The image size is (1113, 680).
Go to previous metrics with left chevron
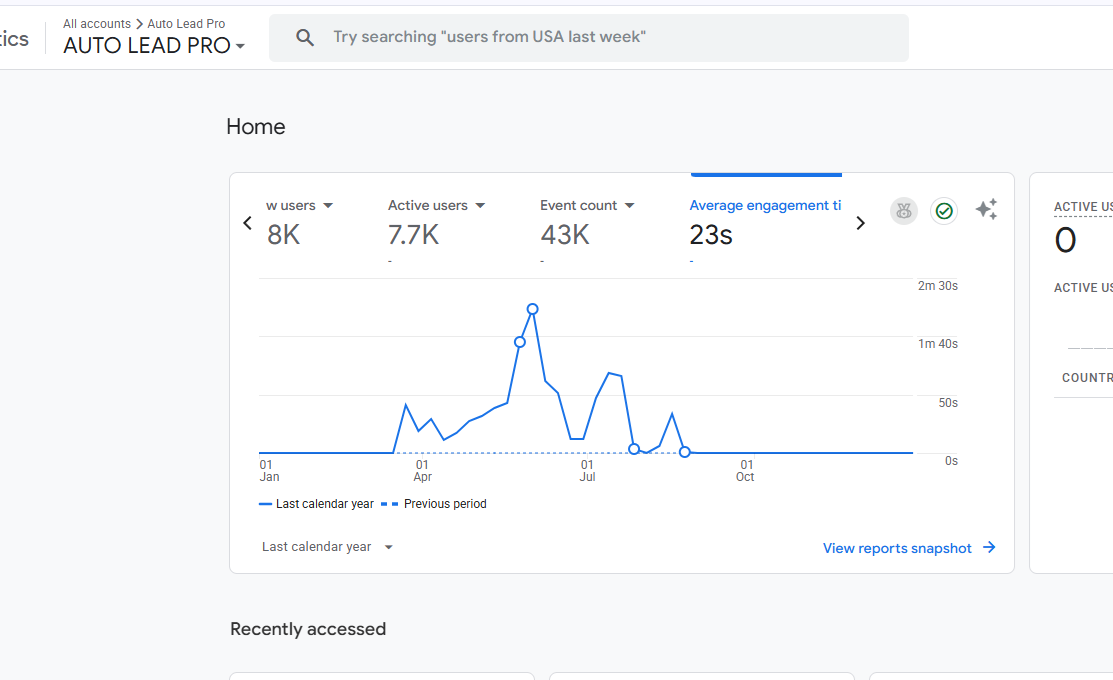(247, 223)
